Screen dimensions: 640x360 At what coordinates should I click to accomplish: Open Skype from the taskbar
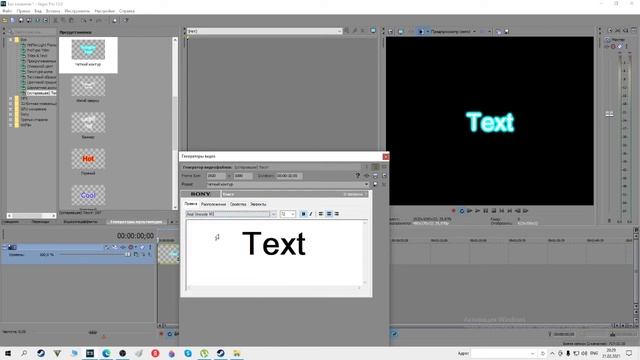click(188, 353)
